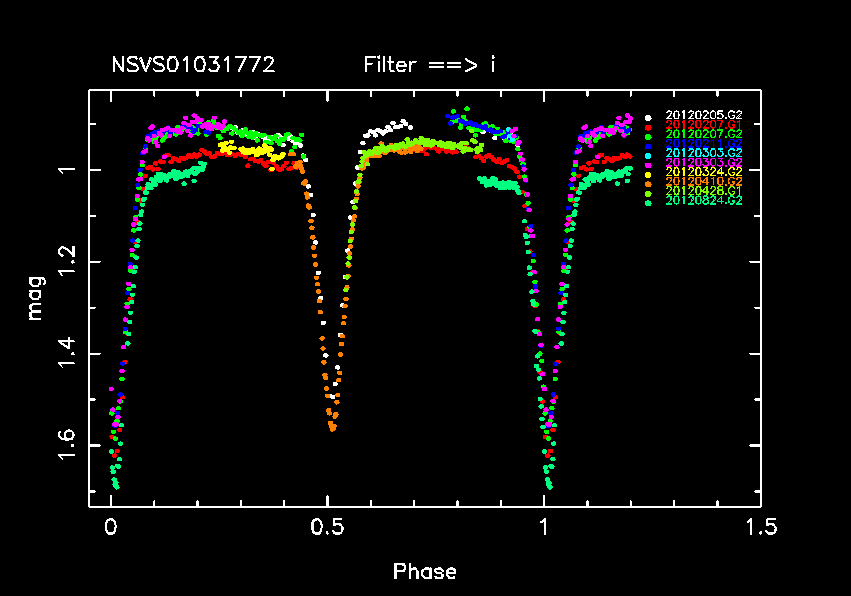
Task: Click the yellow-green 20120428.G1 legend marker
Action: tap(648, 192)
